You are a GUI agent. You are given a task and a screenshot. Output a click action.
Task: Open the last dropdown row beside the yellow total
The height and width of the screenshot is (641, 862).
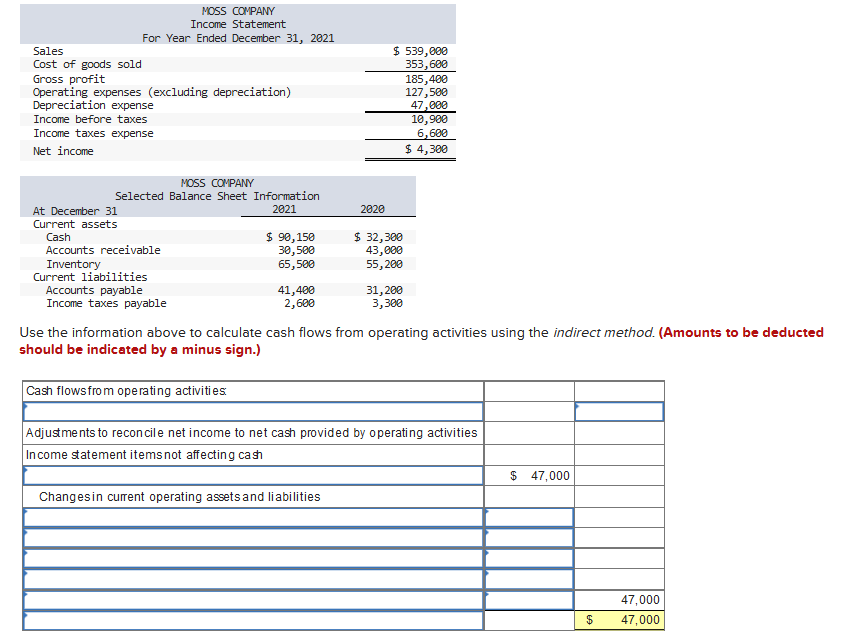pos(253,620)
